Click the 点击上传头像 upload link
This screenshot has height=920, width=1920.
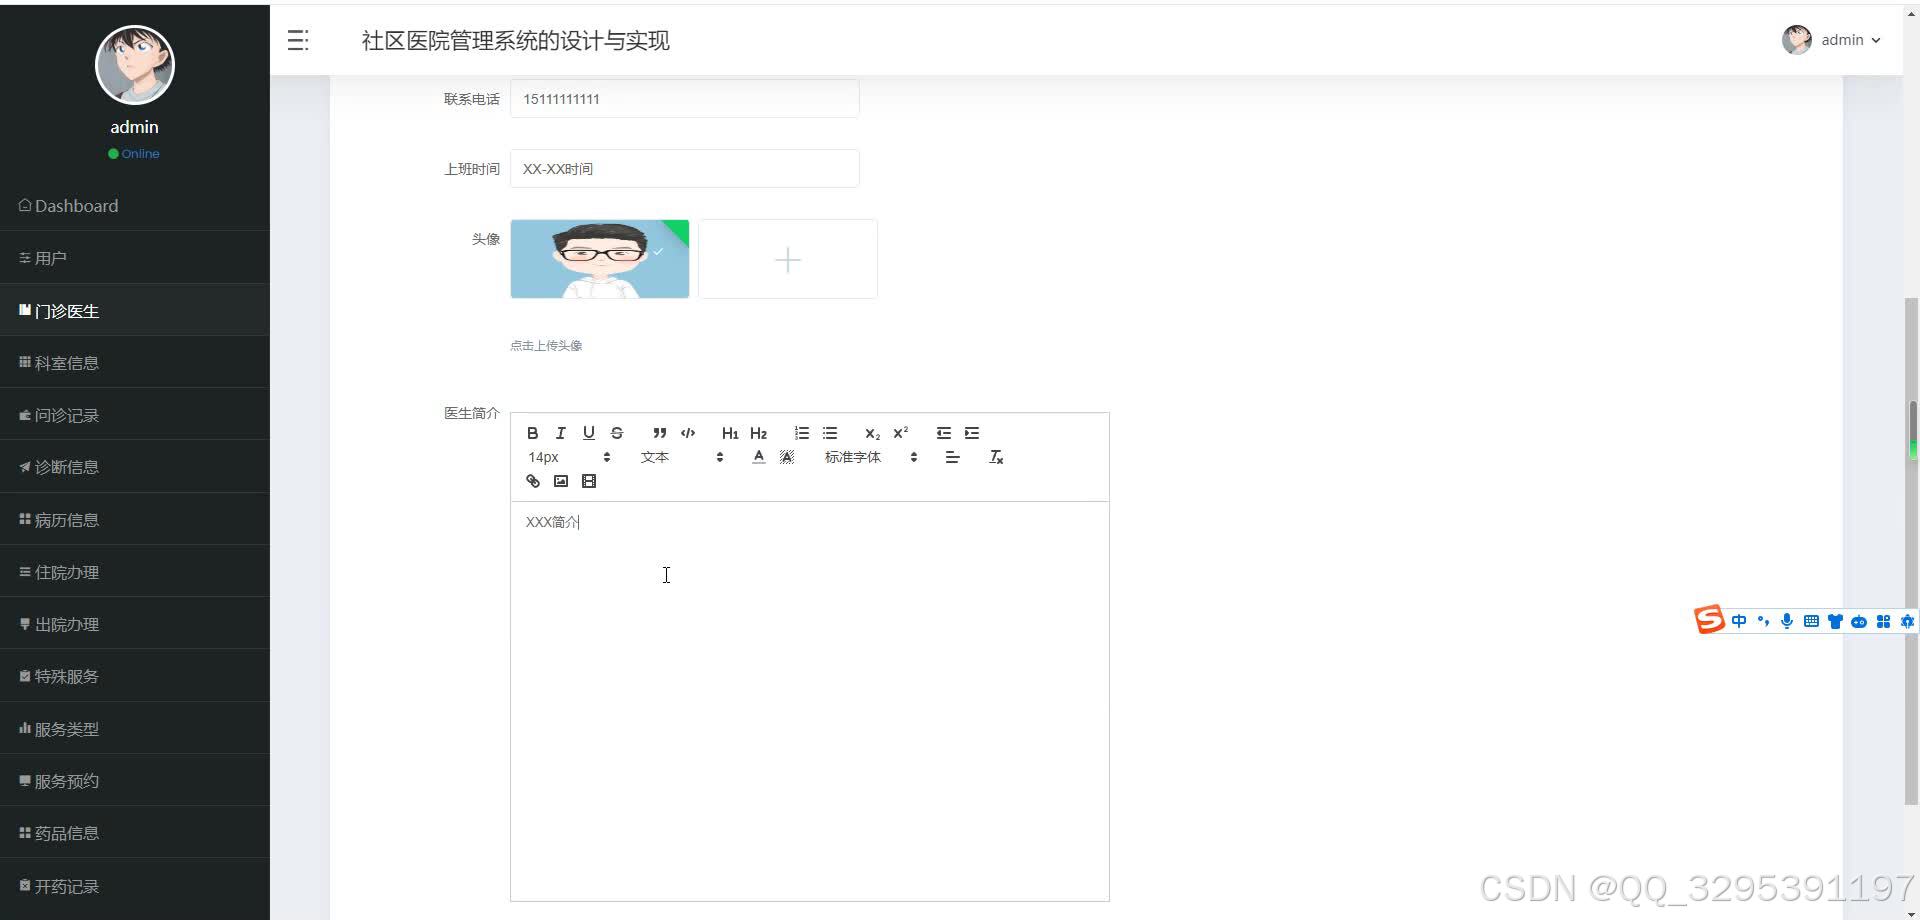pos(545,344)
